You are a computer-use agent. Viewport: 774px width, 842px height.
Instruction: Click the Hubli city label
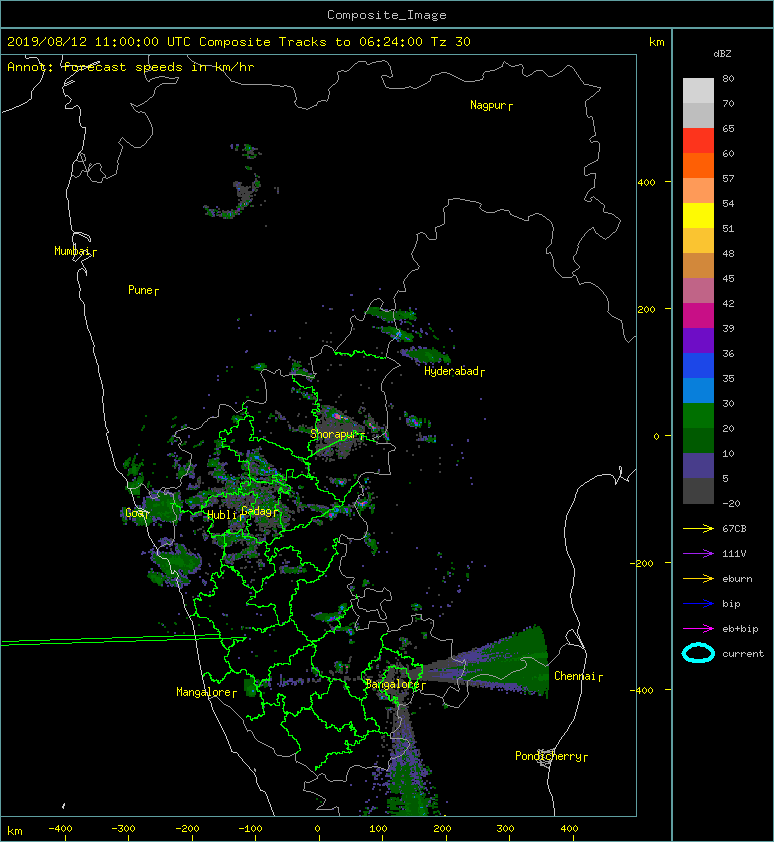222,515
